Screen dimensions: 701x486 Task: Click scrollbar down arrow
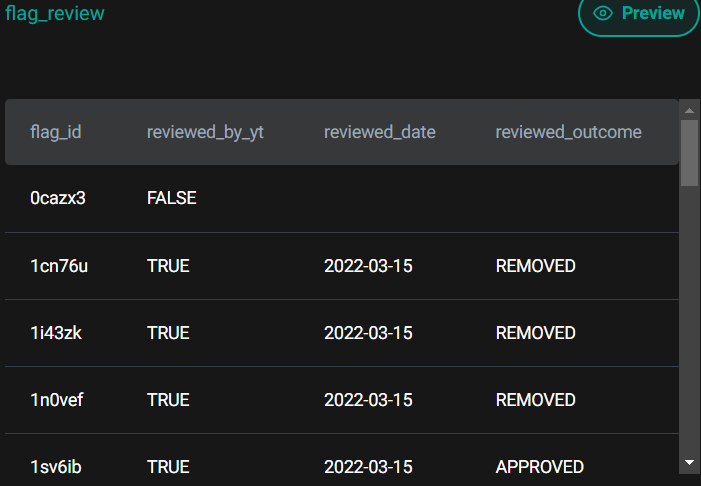click(x=689, y=462)
